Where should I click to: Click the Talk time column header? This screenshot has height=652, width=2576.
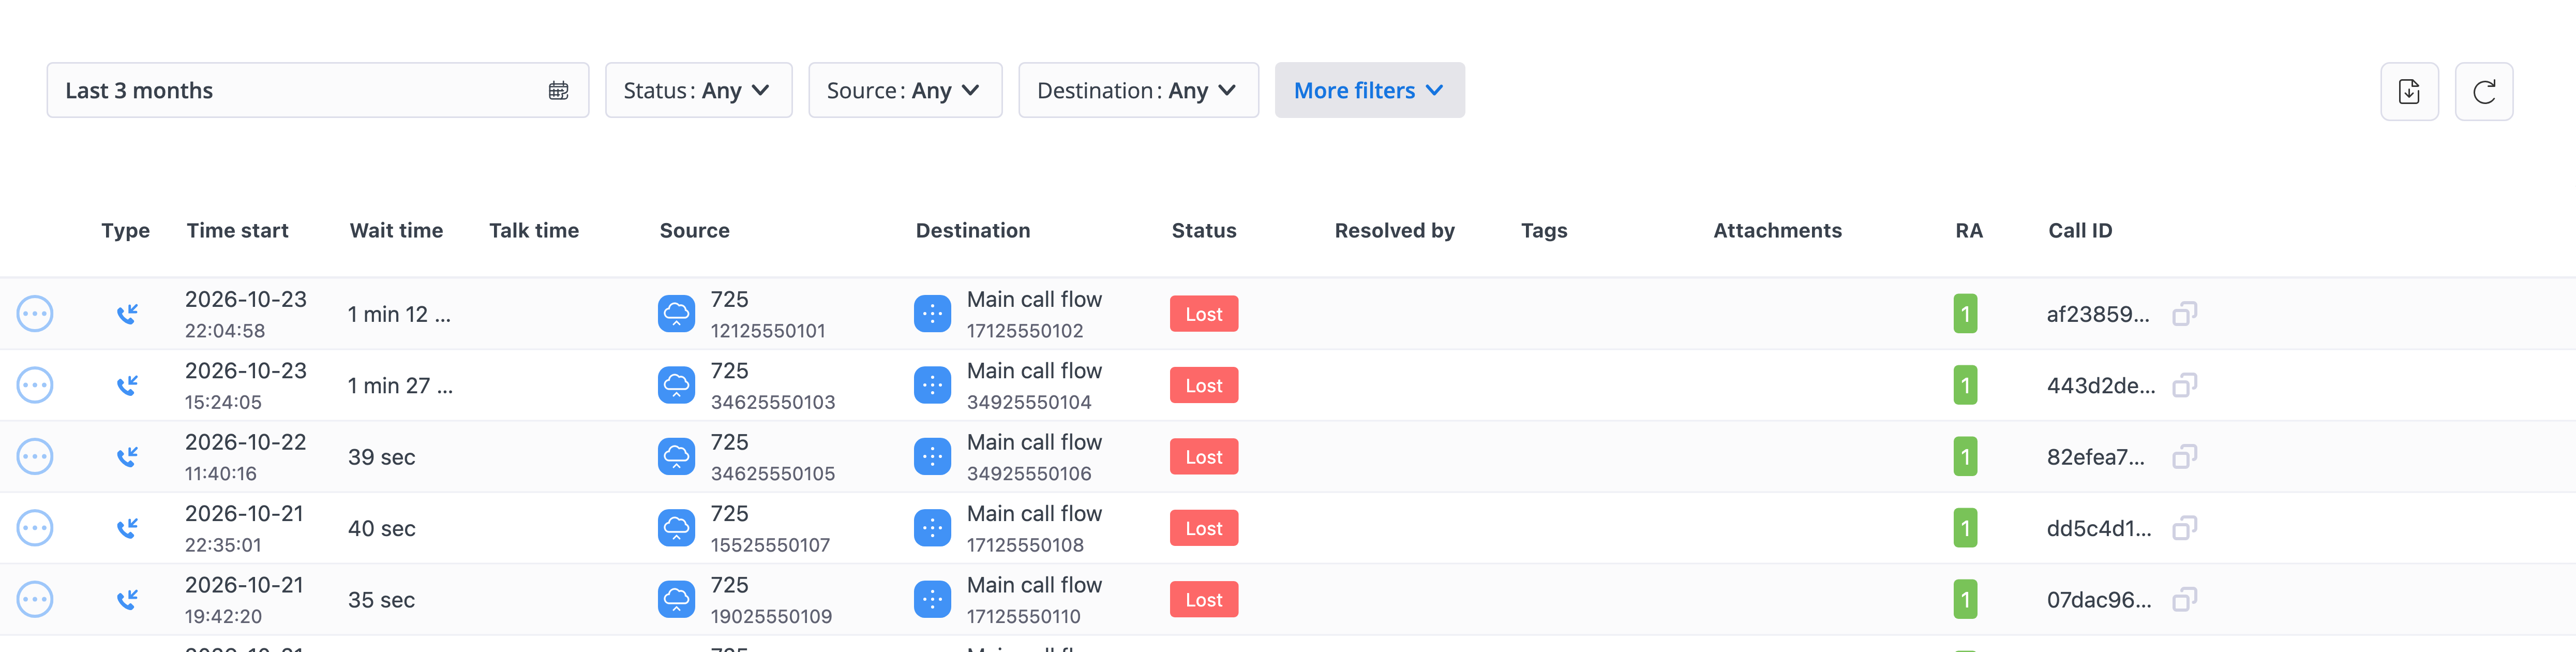click(x=534, y=231)
